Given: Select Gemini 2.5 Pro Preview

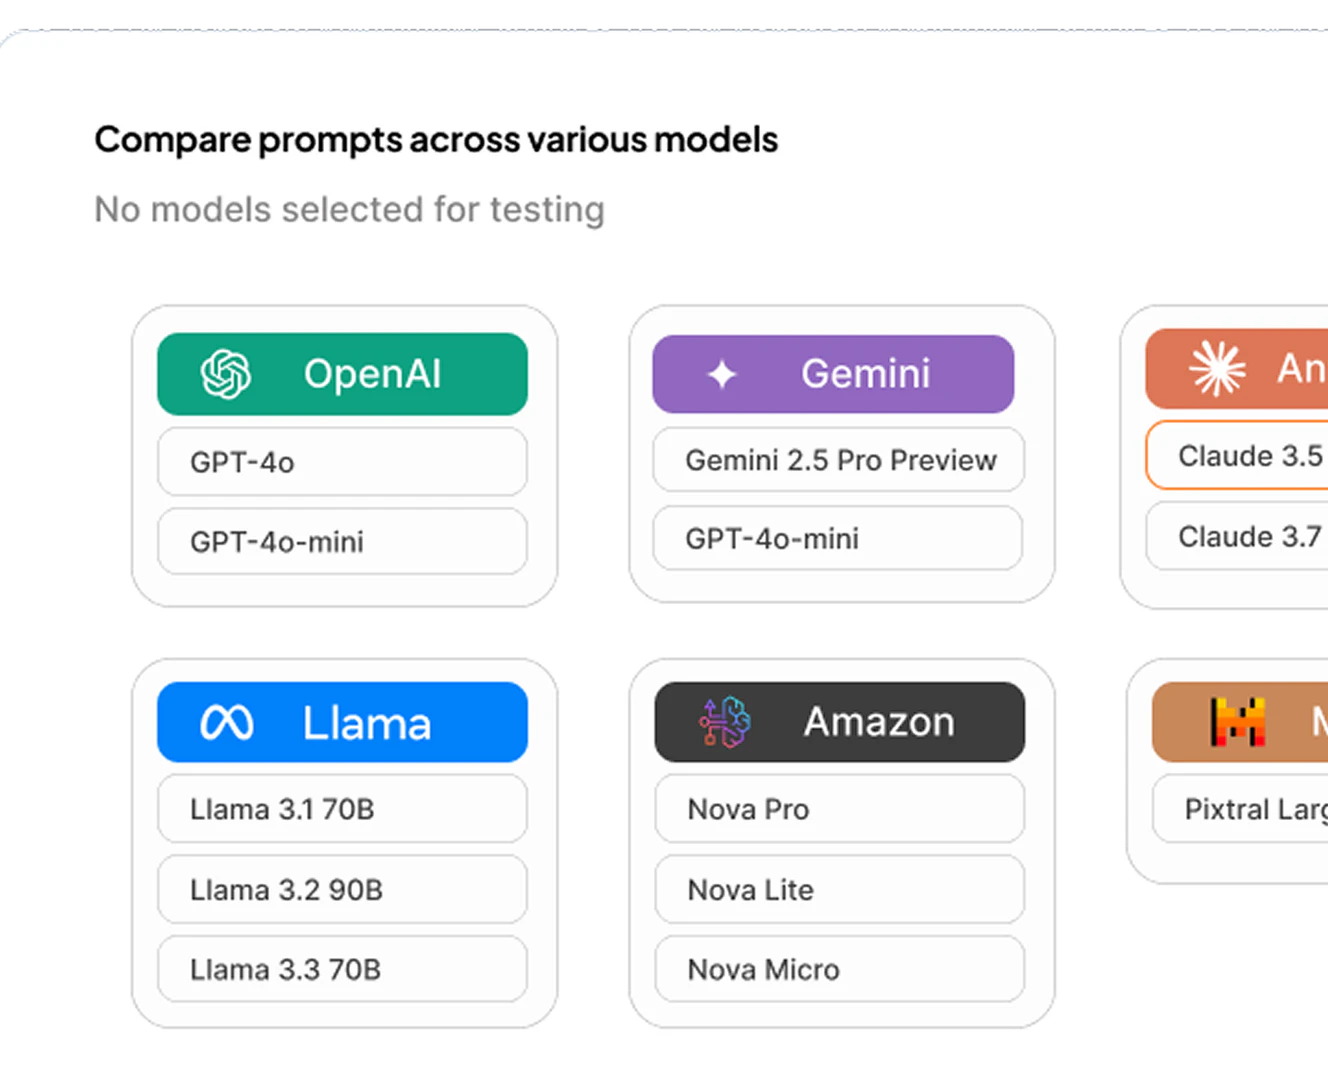Looking at the screenshot, I should 839,460.
